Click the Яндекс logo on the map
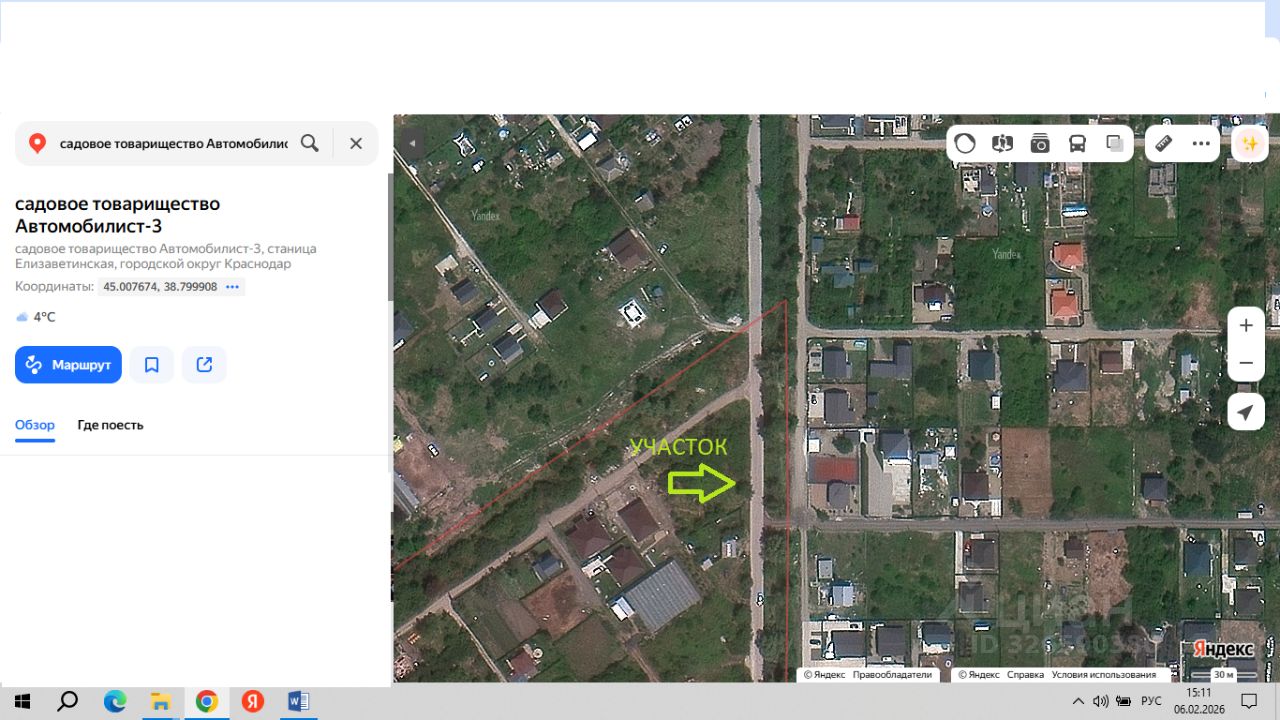 1225,649
